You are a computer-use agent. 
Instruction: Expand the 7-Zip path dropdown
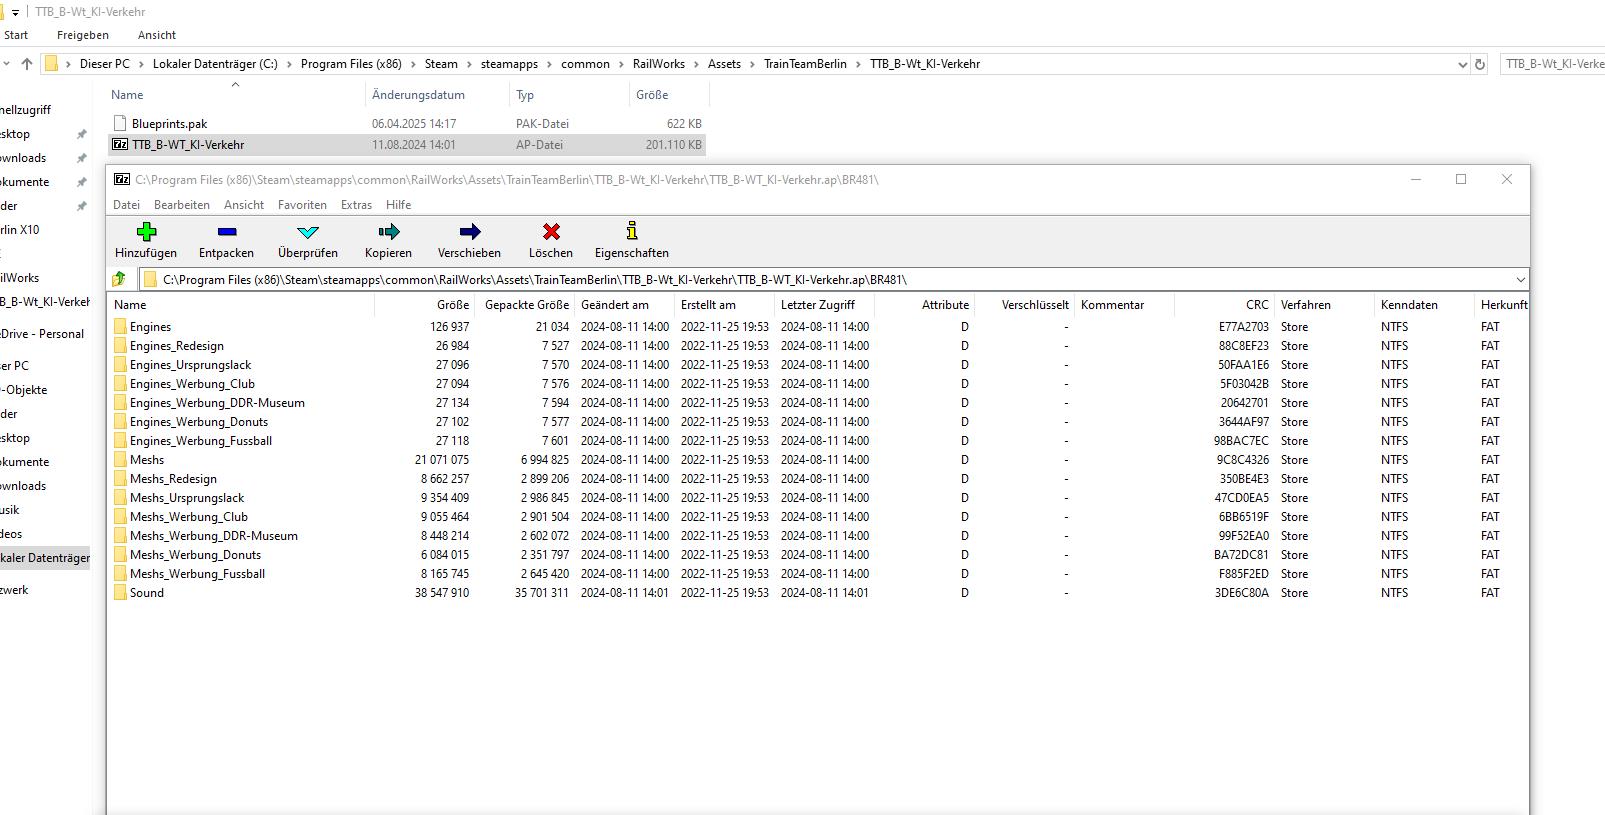(x=1520, y=280)
